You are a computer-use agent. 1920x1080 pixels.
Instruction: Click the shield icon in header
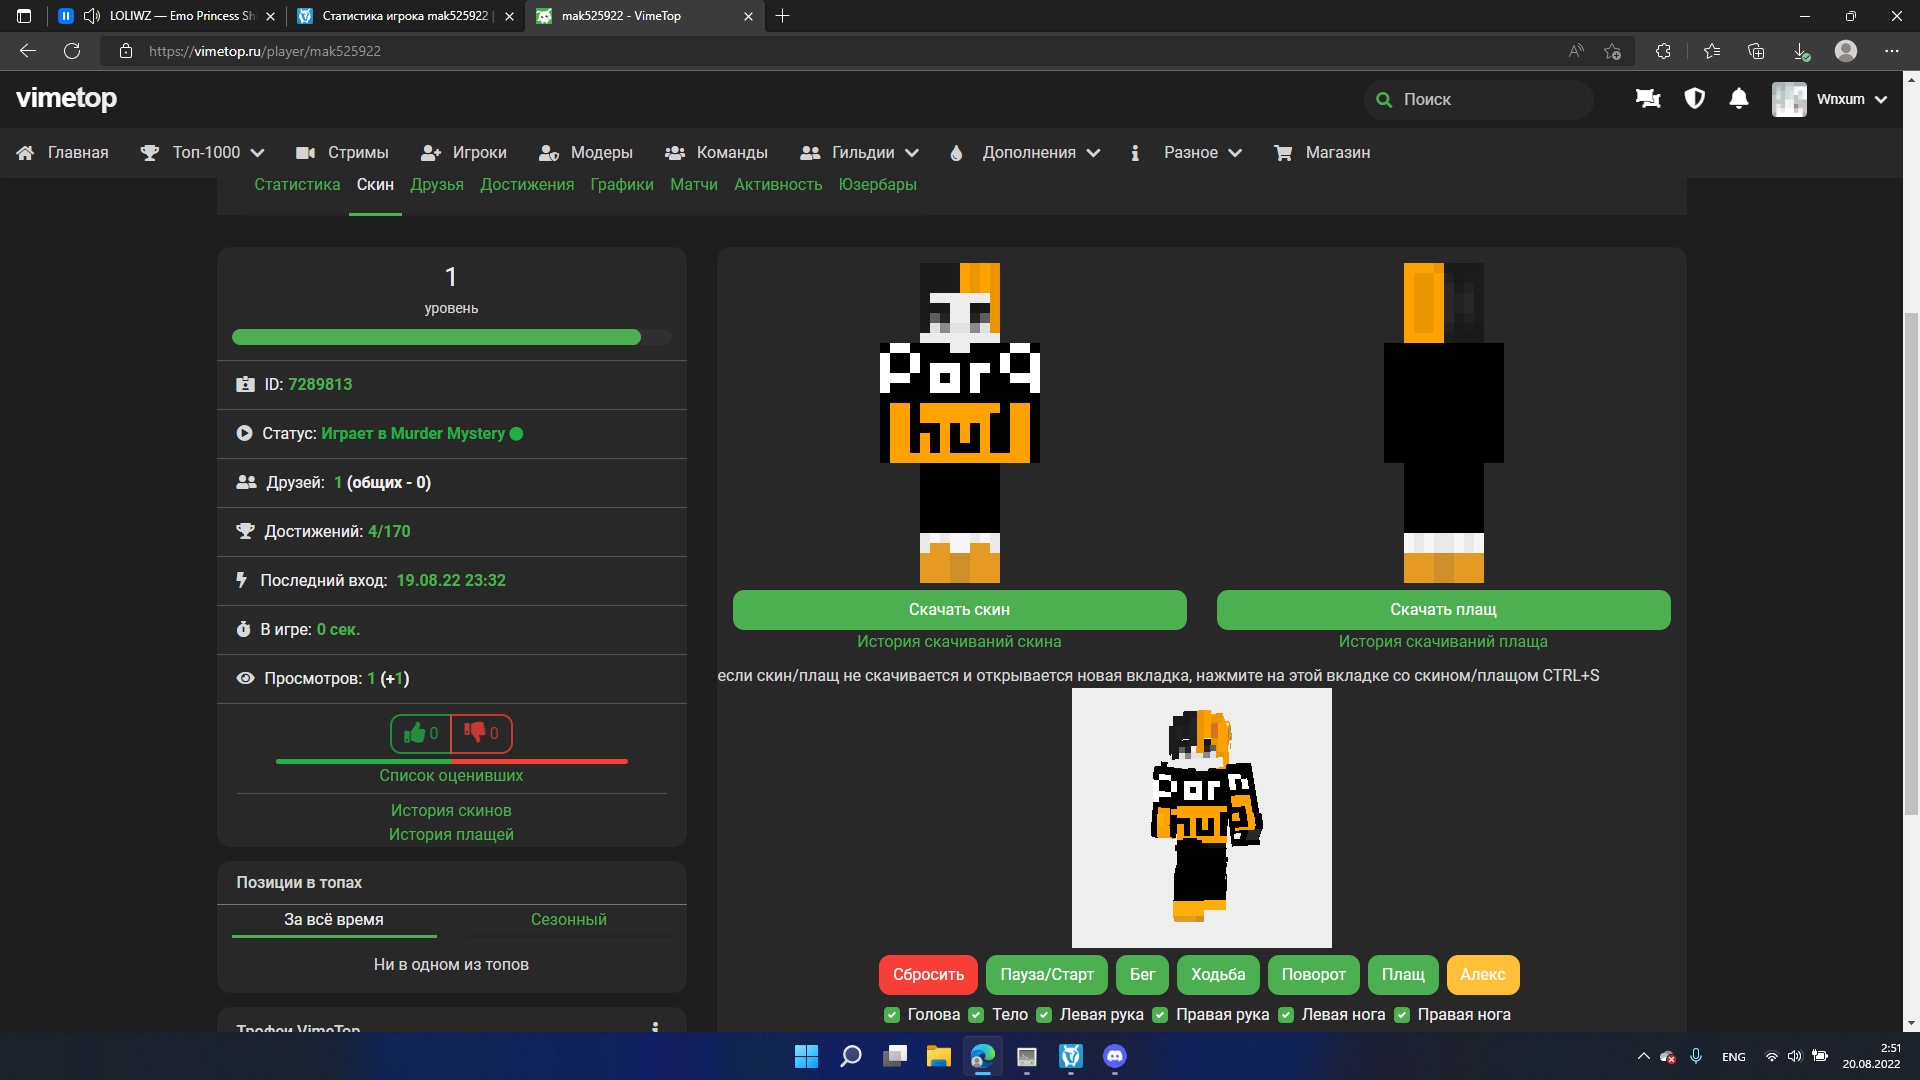[1694, 99]
